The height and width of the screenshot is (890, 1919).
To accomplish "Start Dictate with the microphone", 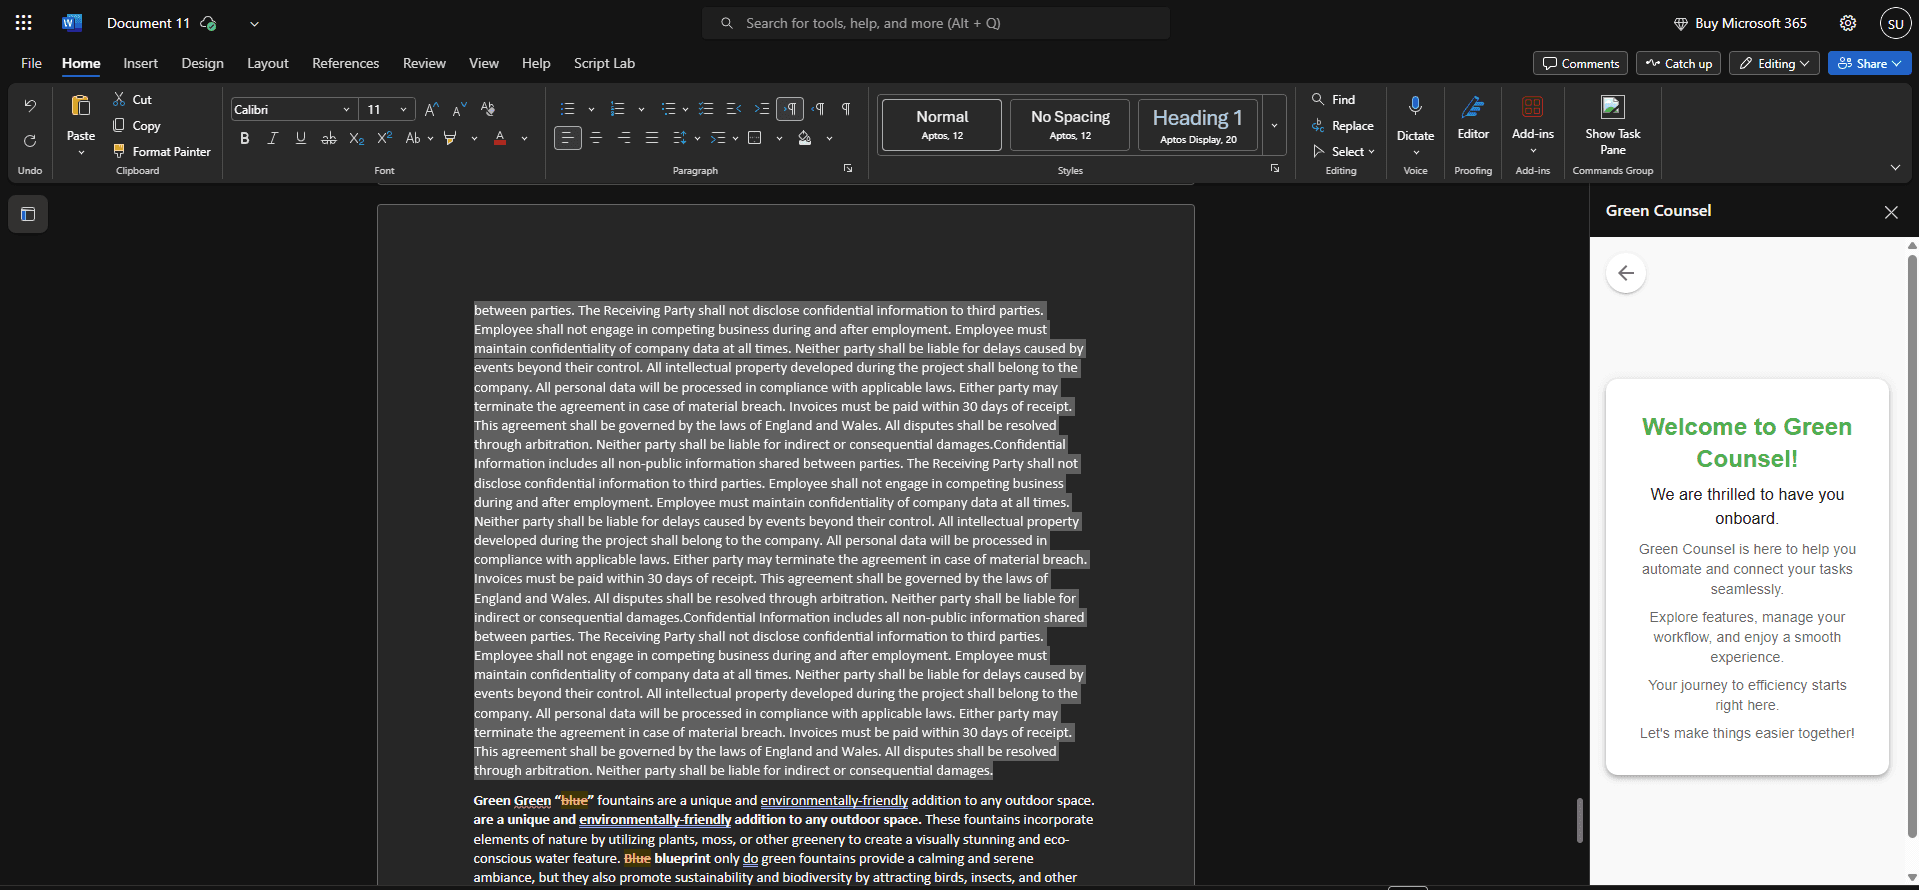I will 1415,106.
